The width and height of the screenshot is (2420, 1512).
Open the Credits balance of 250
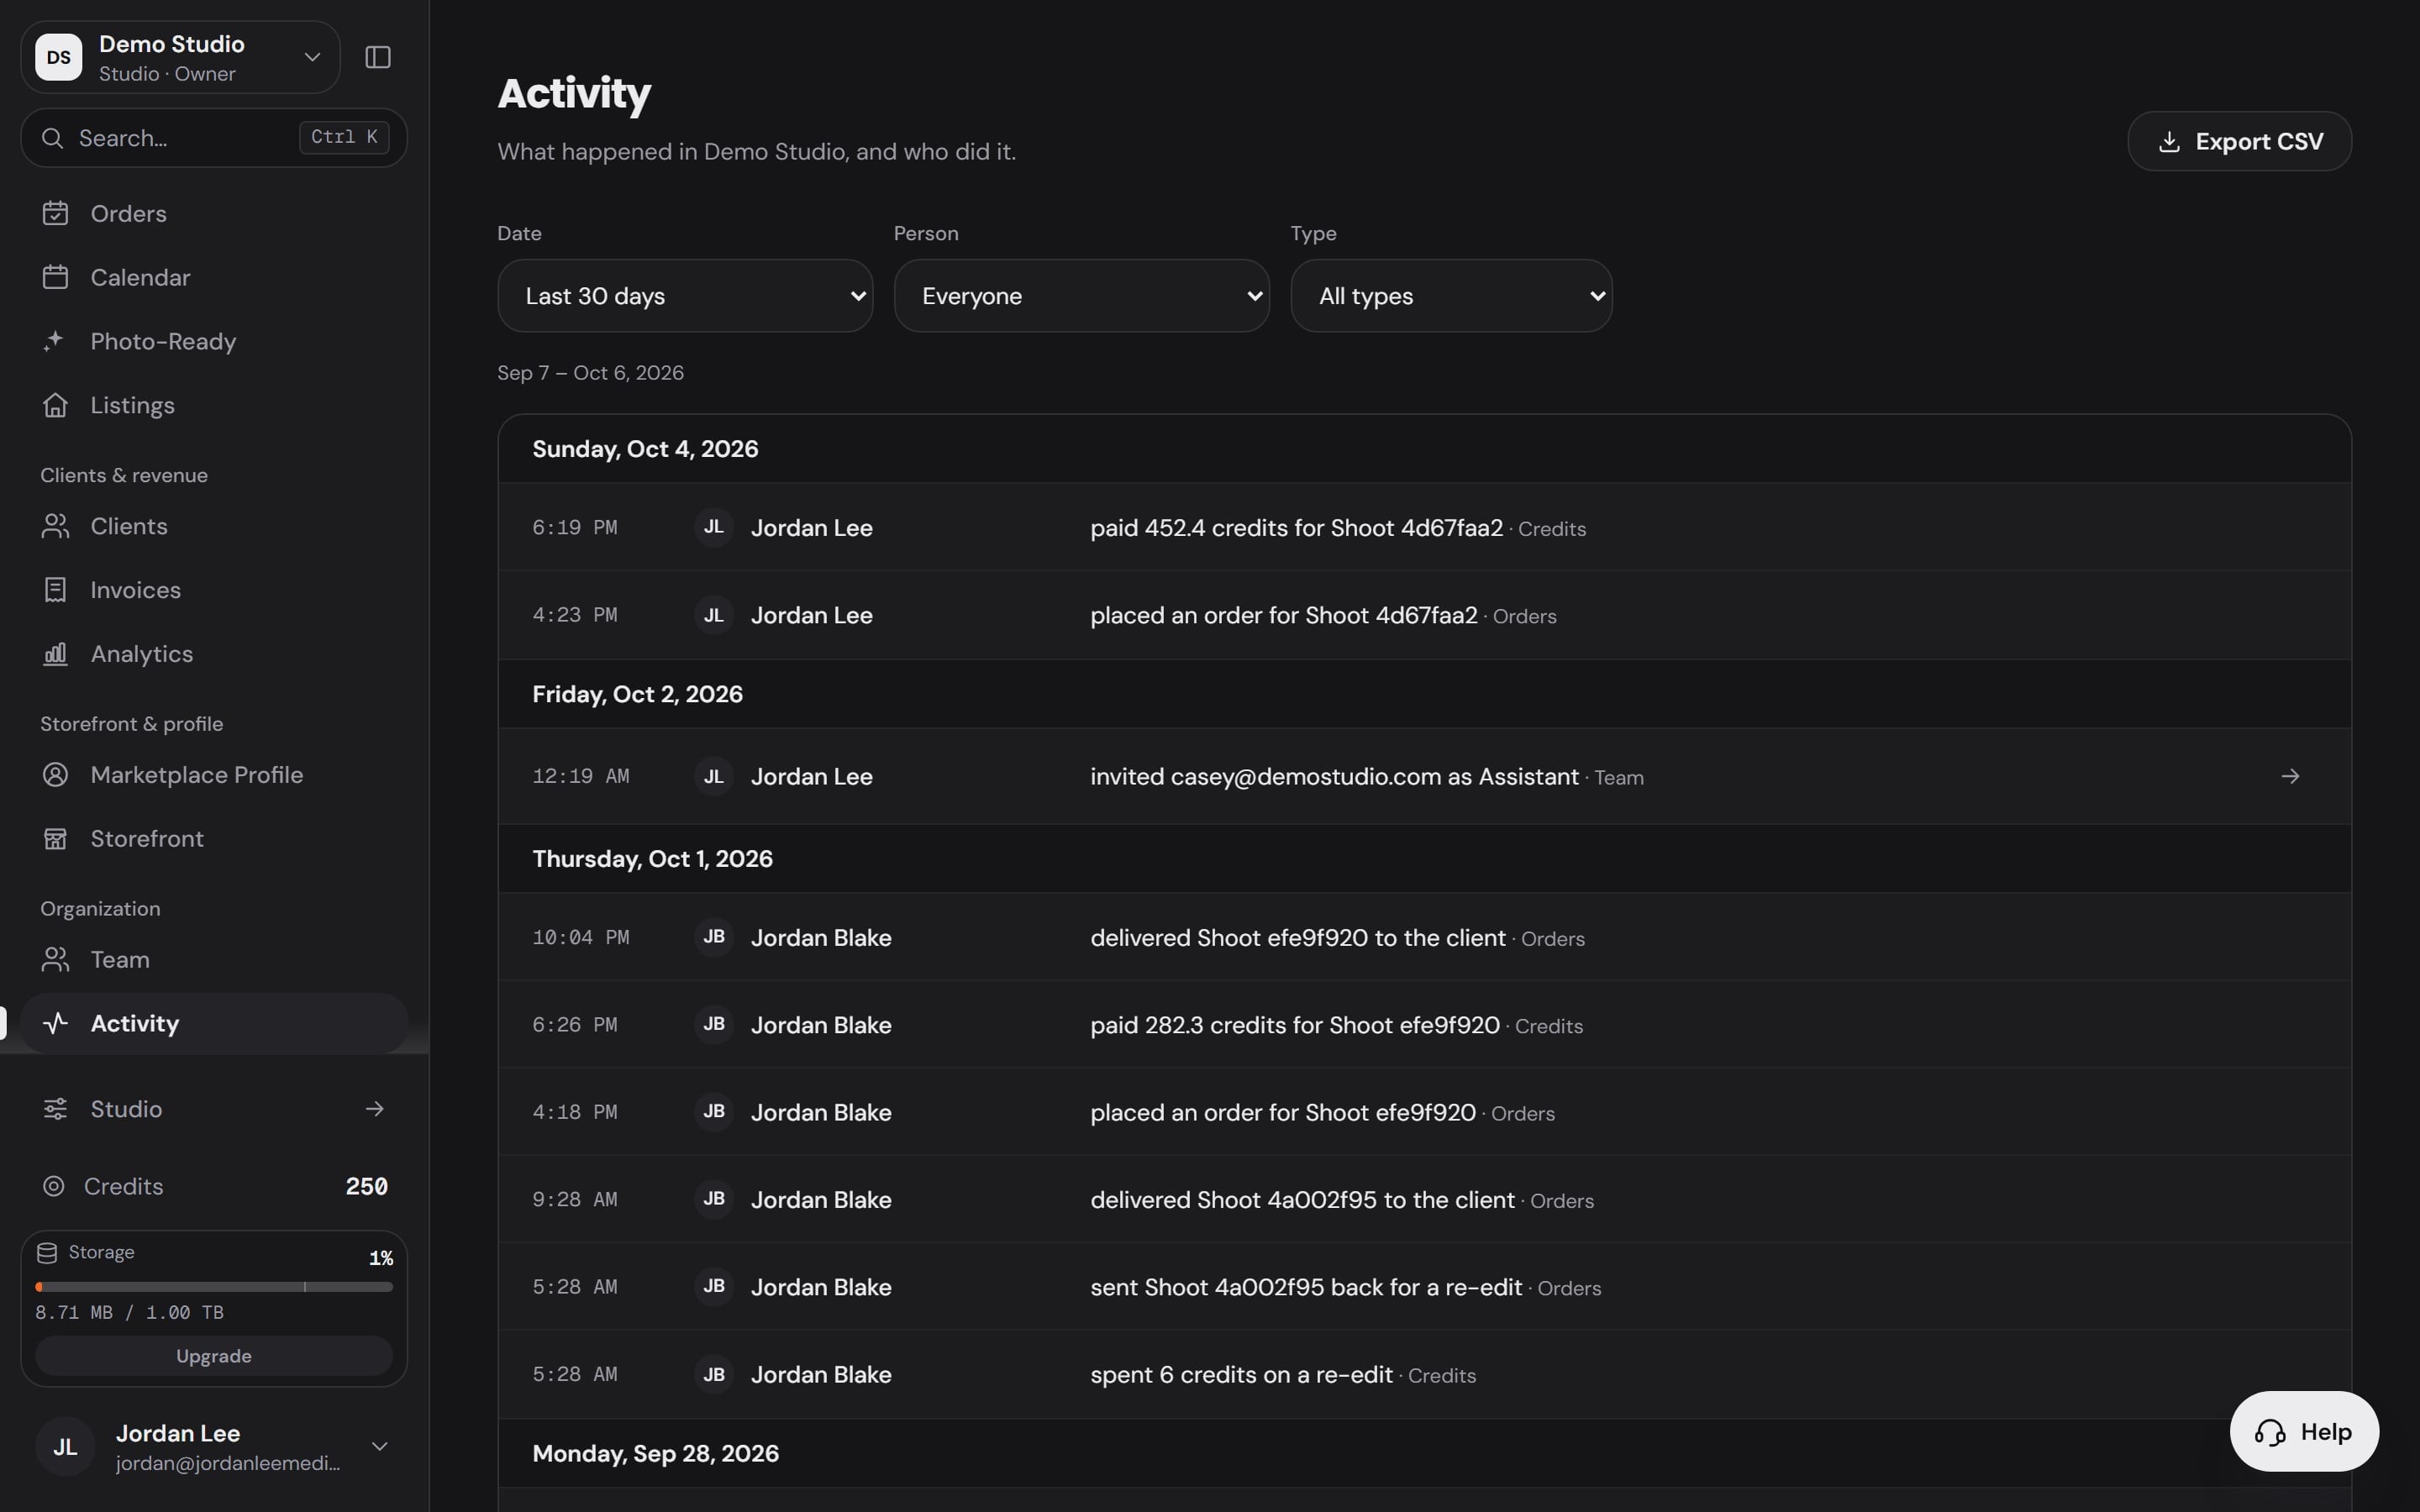click(214, 1186)
